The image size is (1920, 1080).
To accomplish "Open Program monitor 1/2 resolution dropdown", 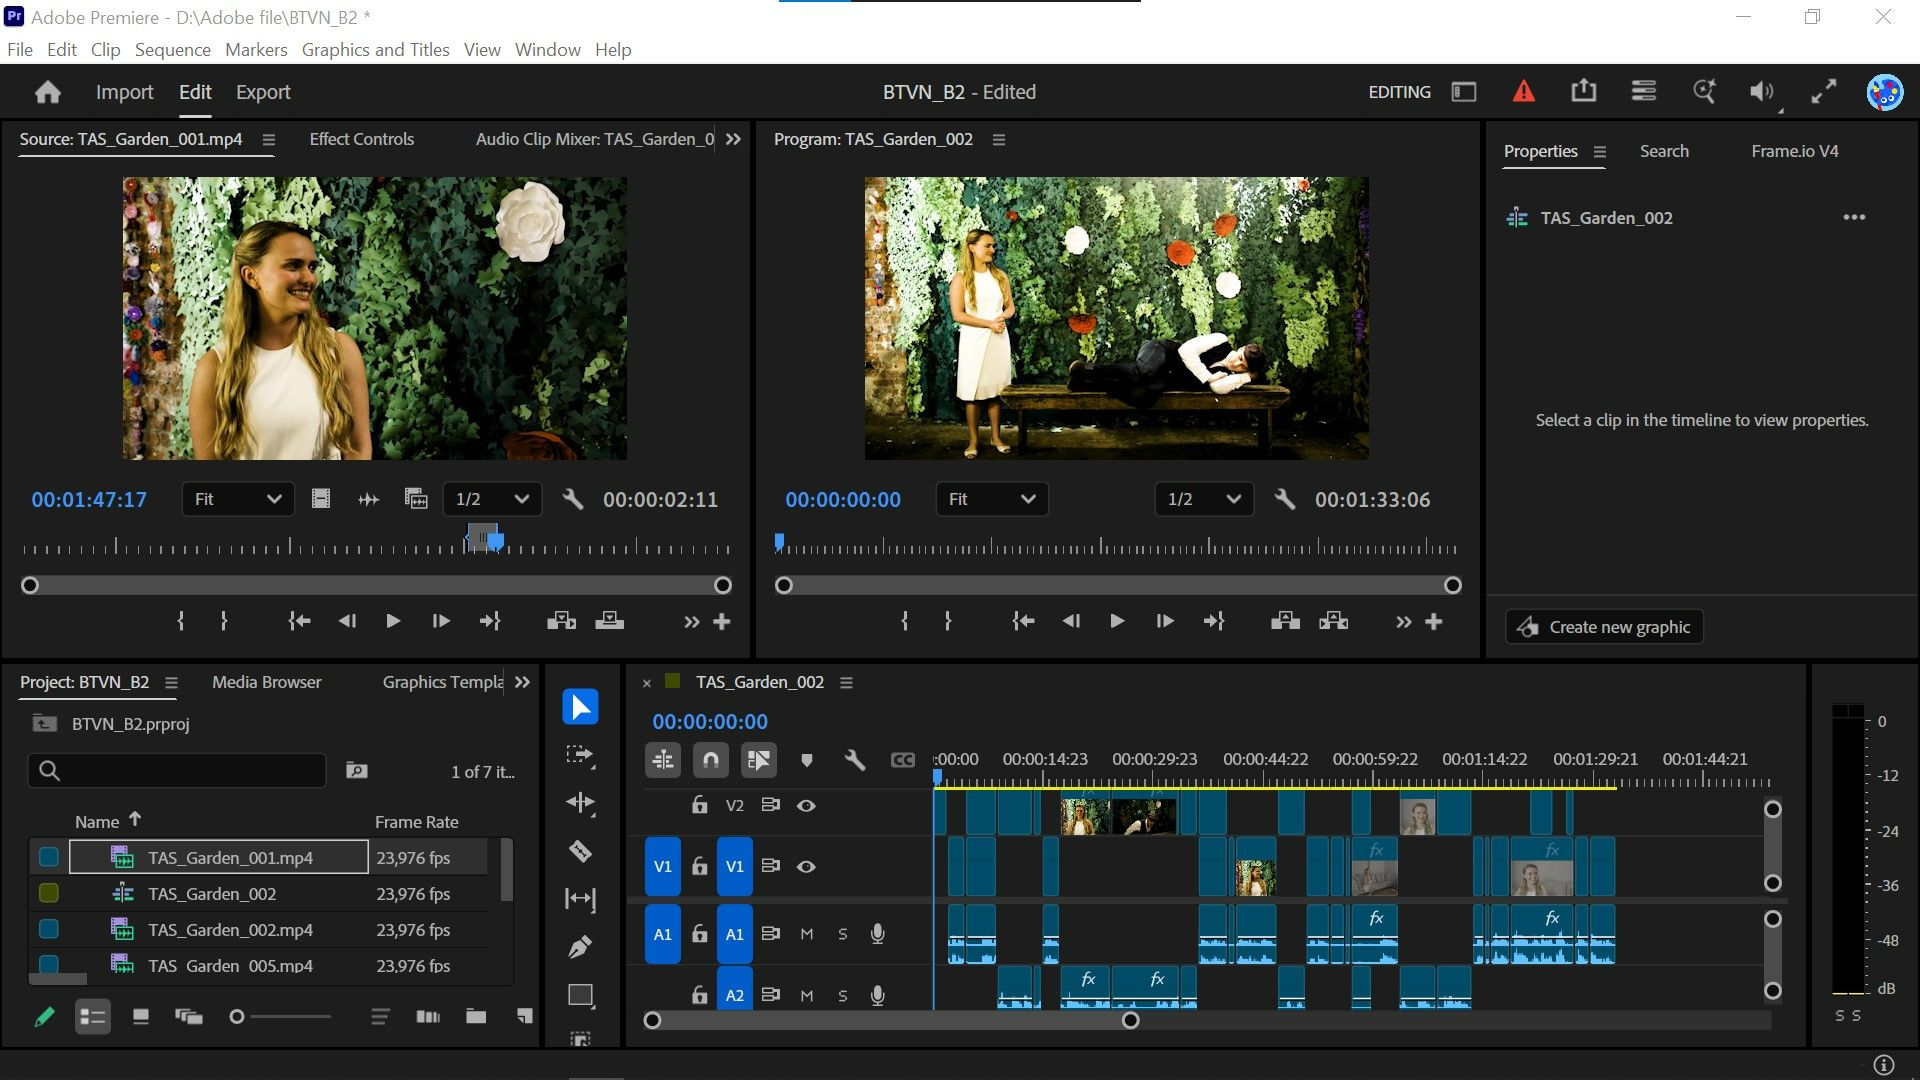I will click(x=1204, y=499).
